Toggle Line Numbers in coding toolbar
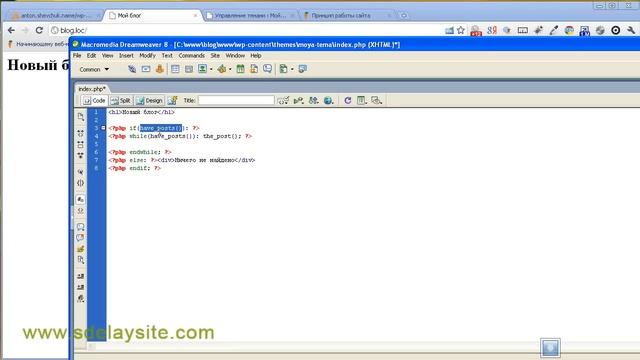This screenshot has width=640, height=360. tap(80, 199)
